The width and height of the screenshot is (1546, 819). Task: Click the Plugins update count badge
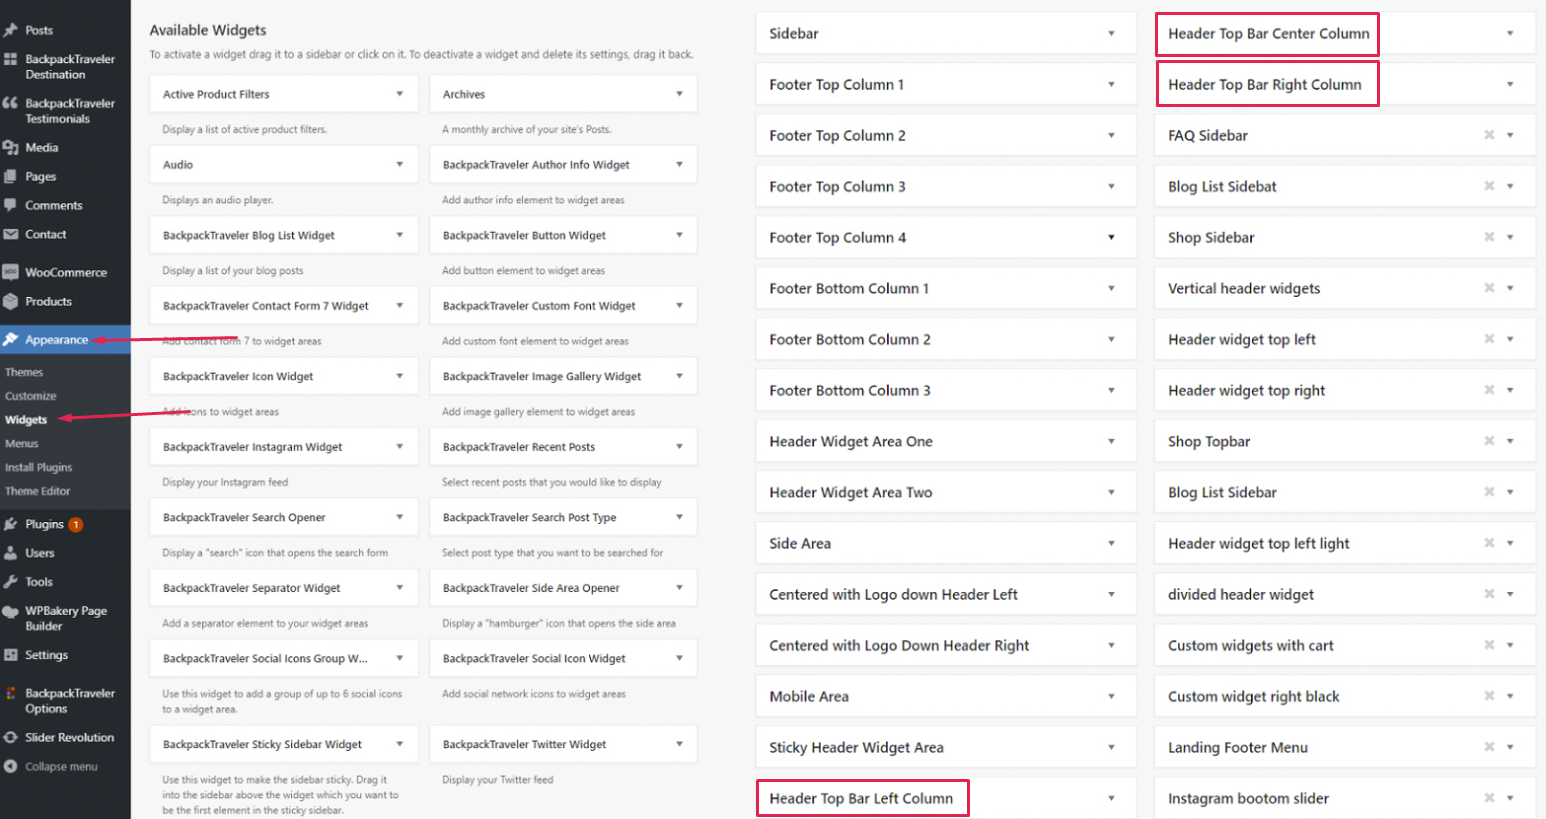pos(76,524)
